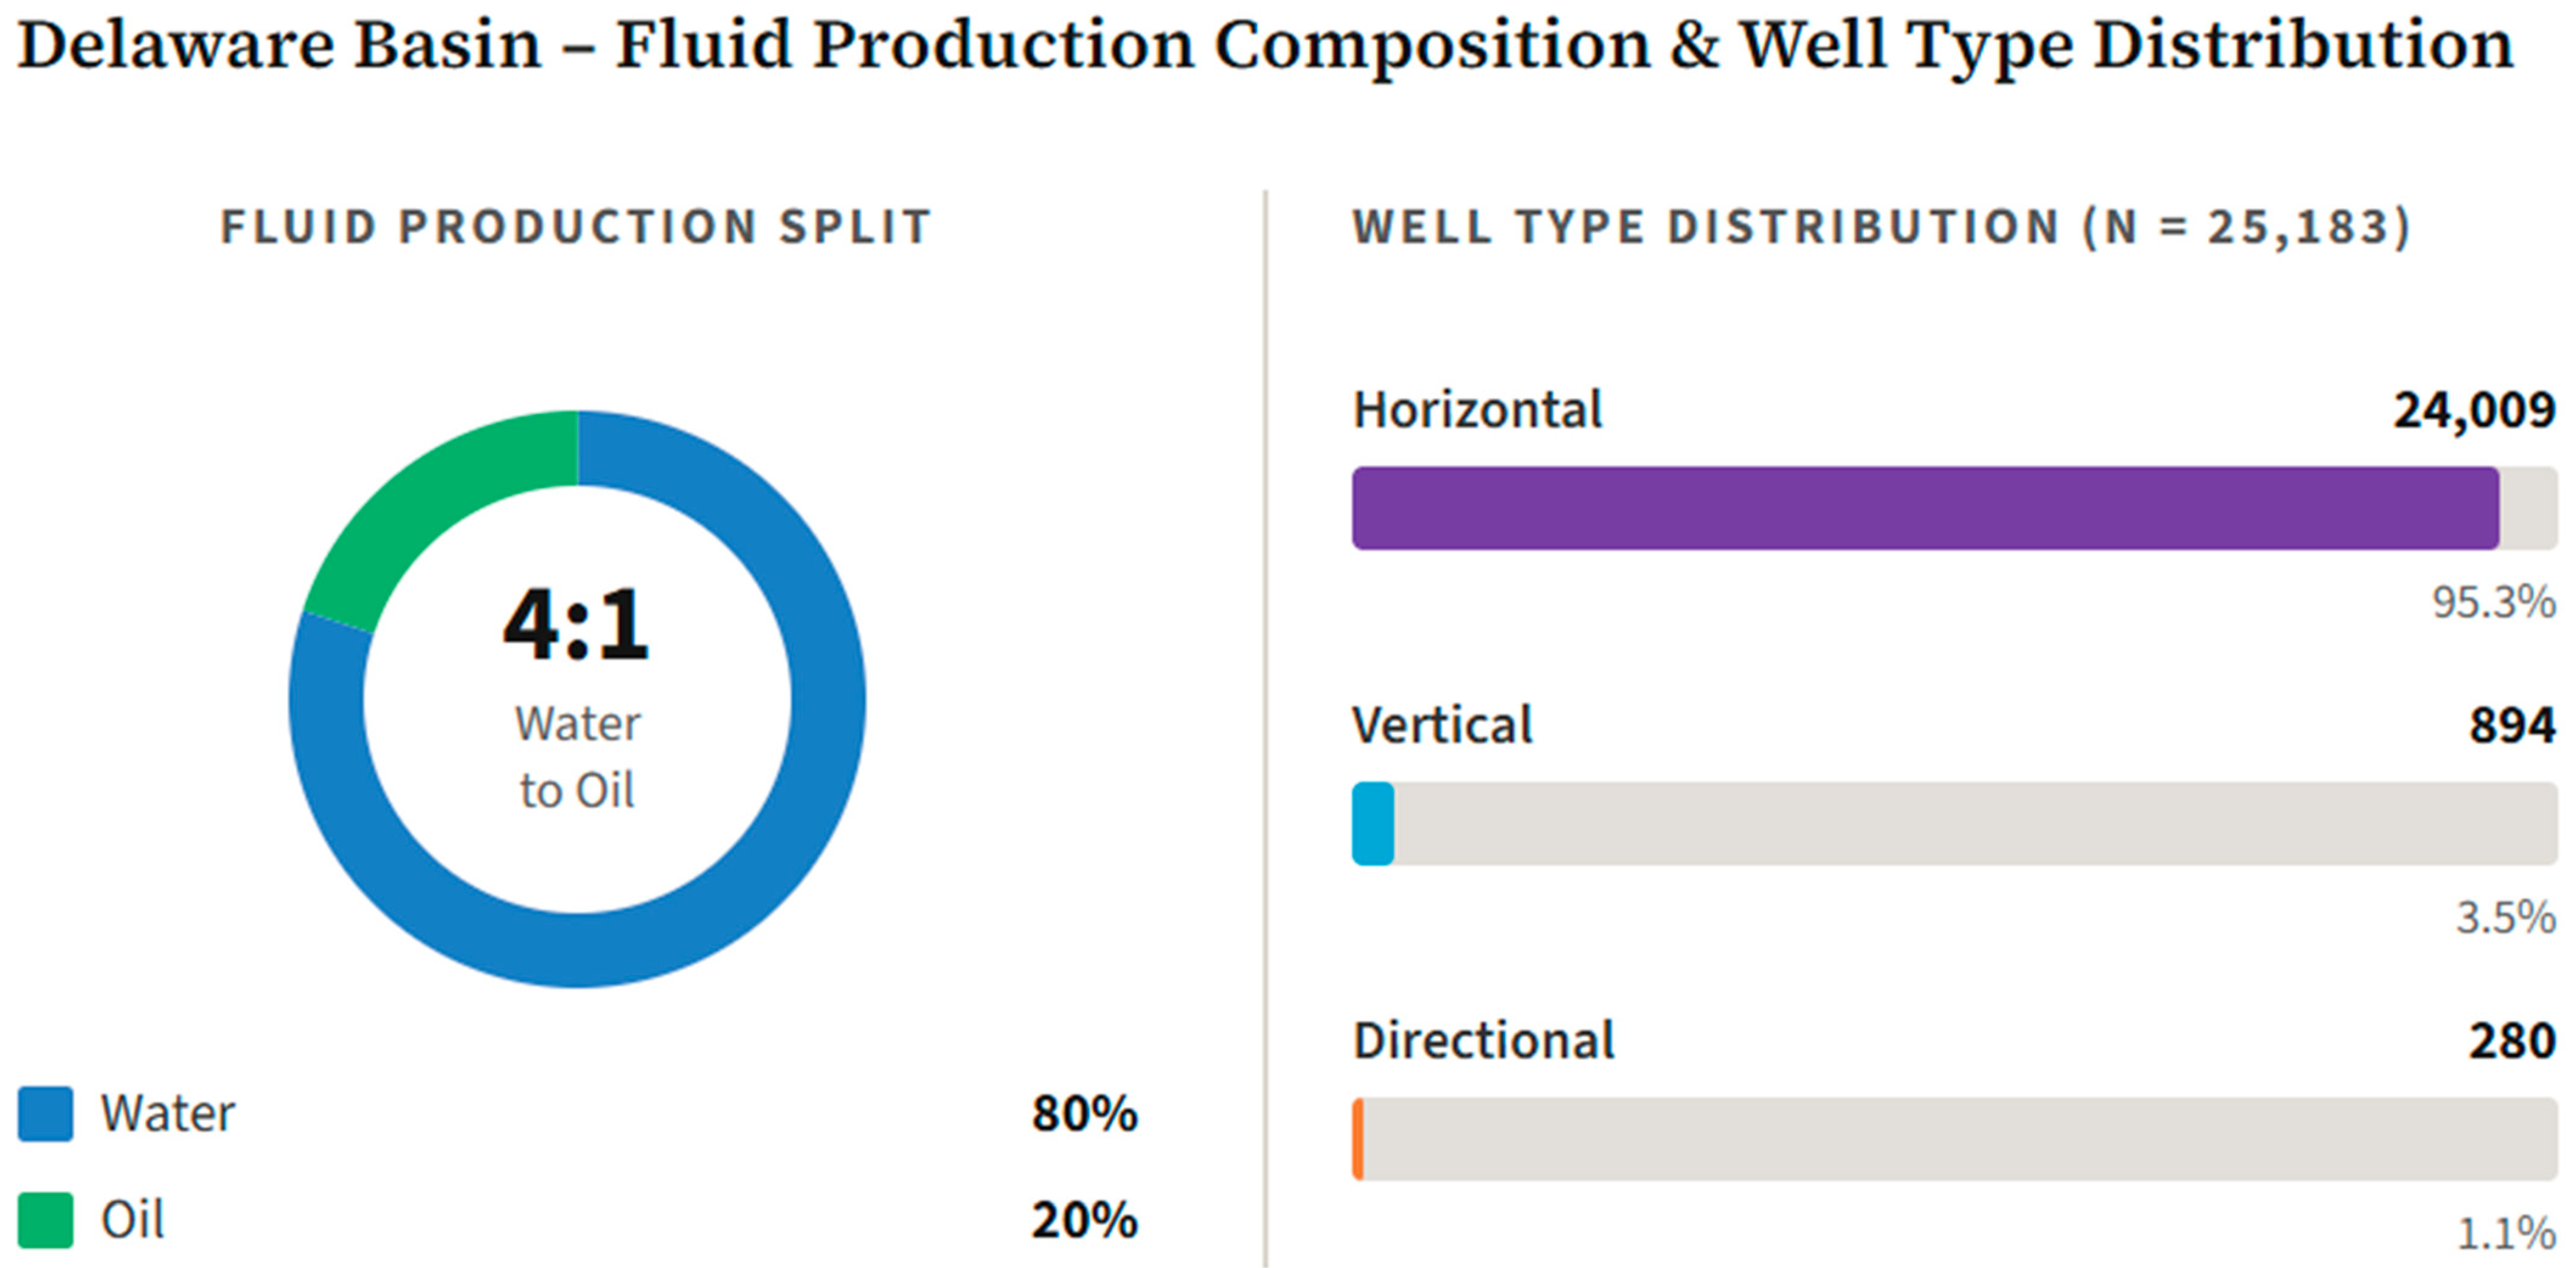Click the 24,009 horizontal well count
2576x1268 pixels.
[x=2474, y=411]
